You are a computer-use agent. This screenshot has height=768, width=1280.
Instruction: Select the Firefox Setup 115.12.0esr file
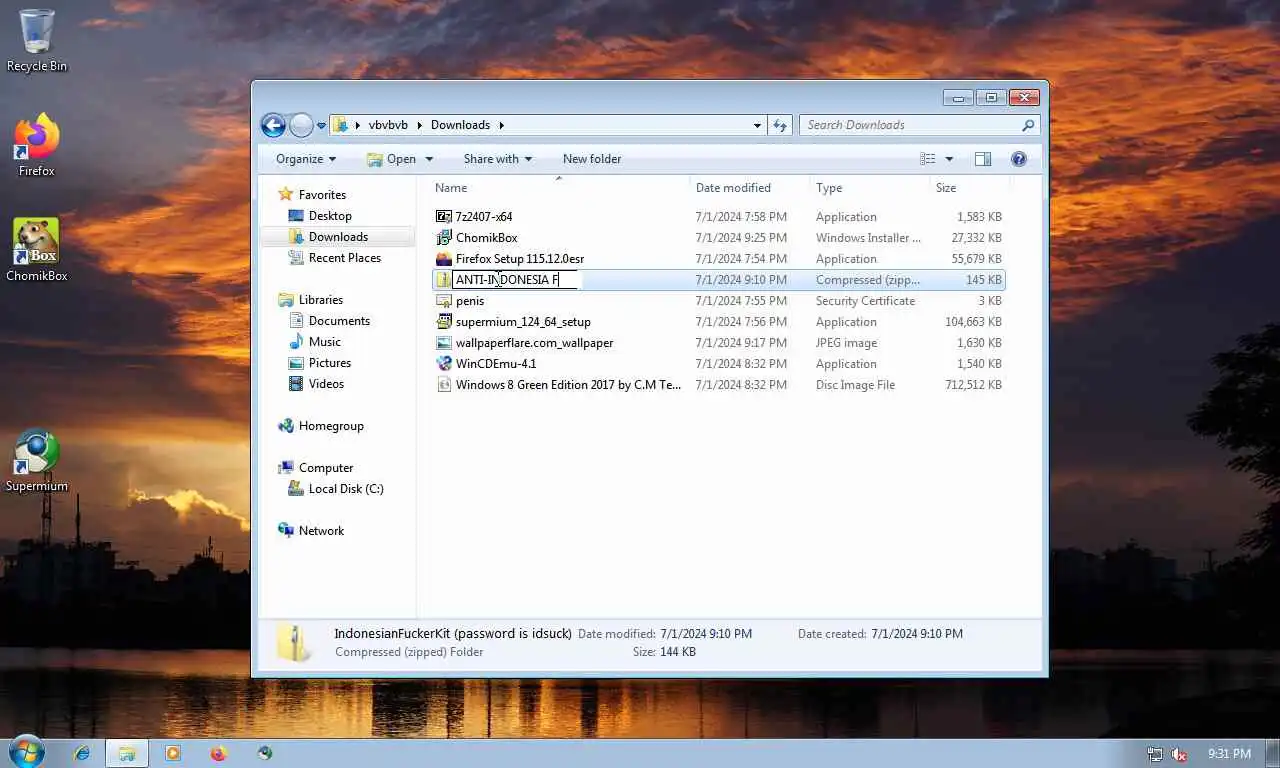coord(718,259)
